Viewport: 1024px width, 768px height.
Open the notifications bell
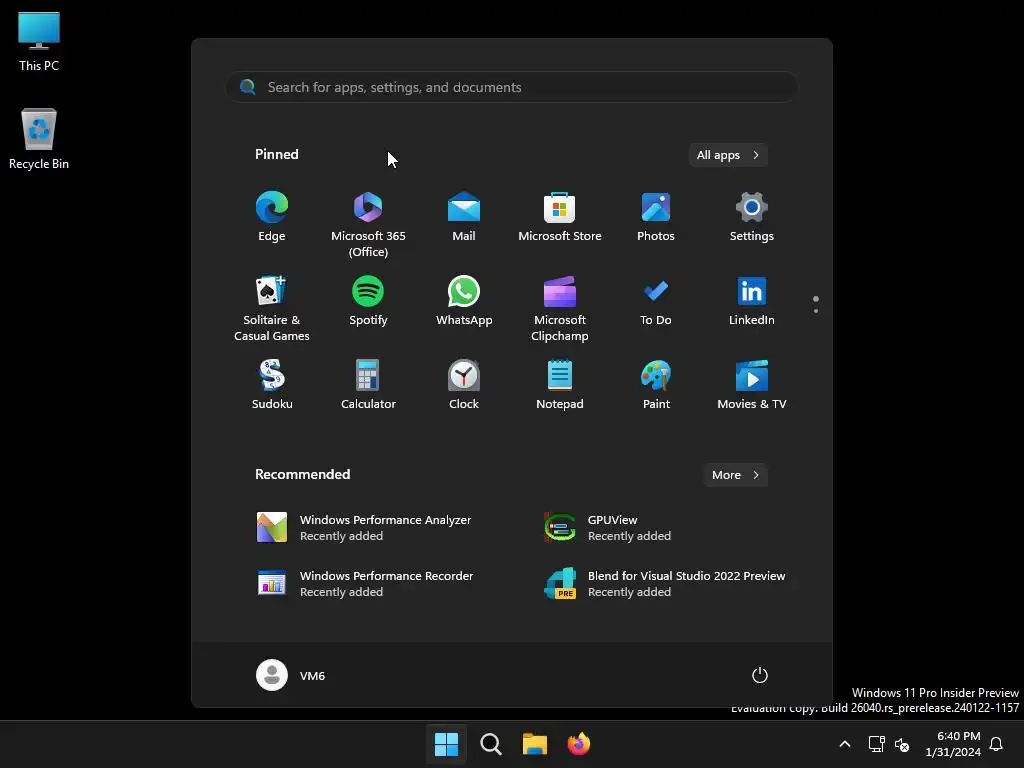(997, 744)
